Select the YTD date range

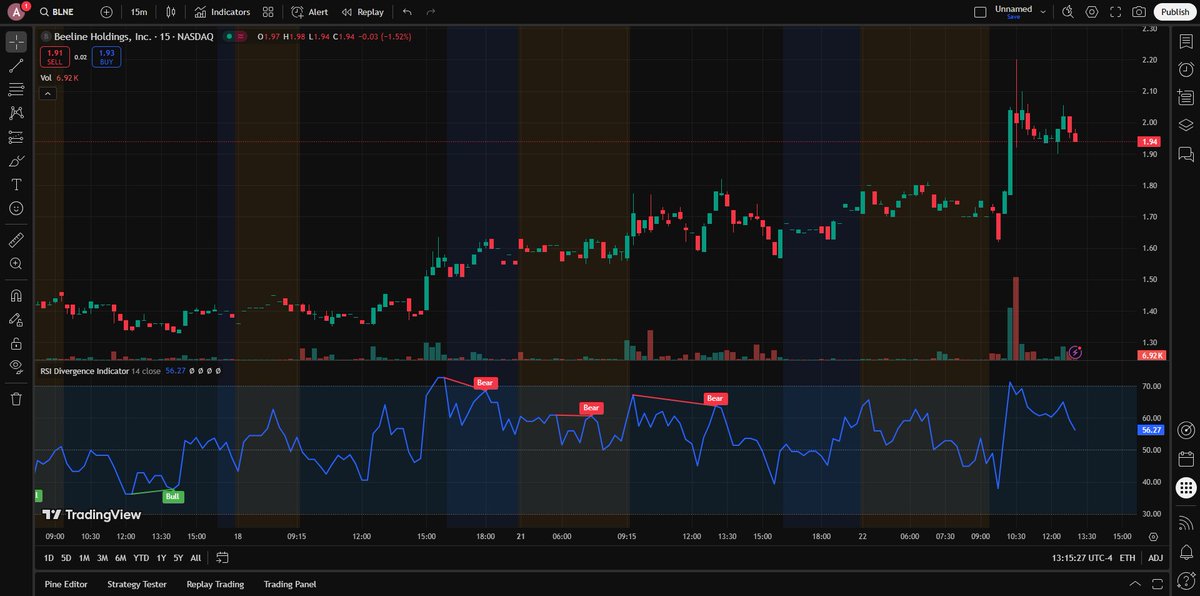[x=141, y=557]
